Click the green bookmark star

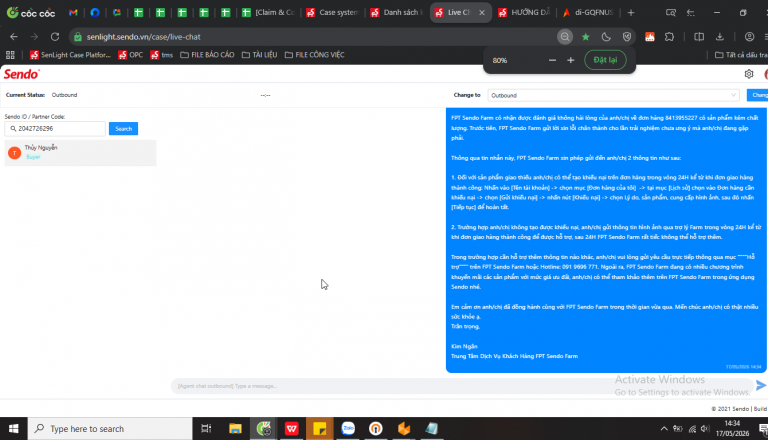click(585, 37)
